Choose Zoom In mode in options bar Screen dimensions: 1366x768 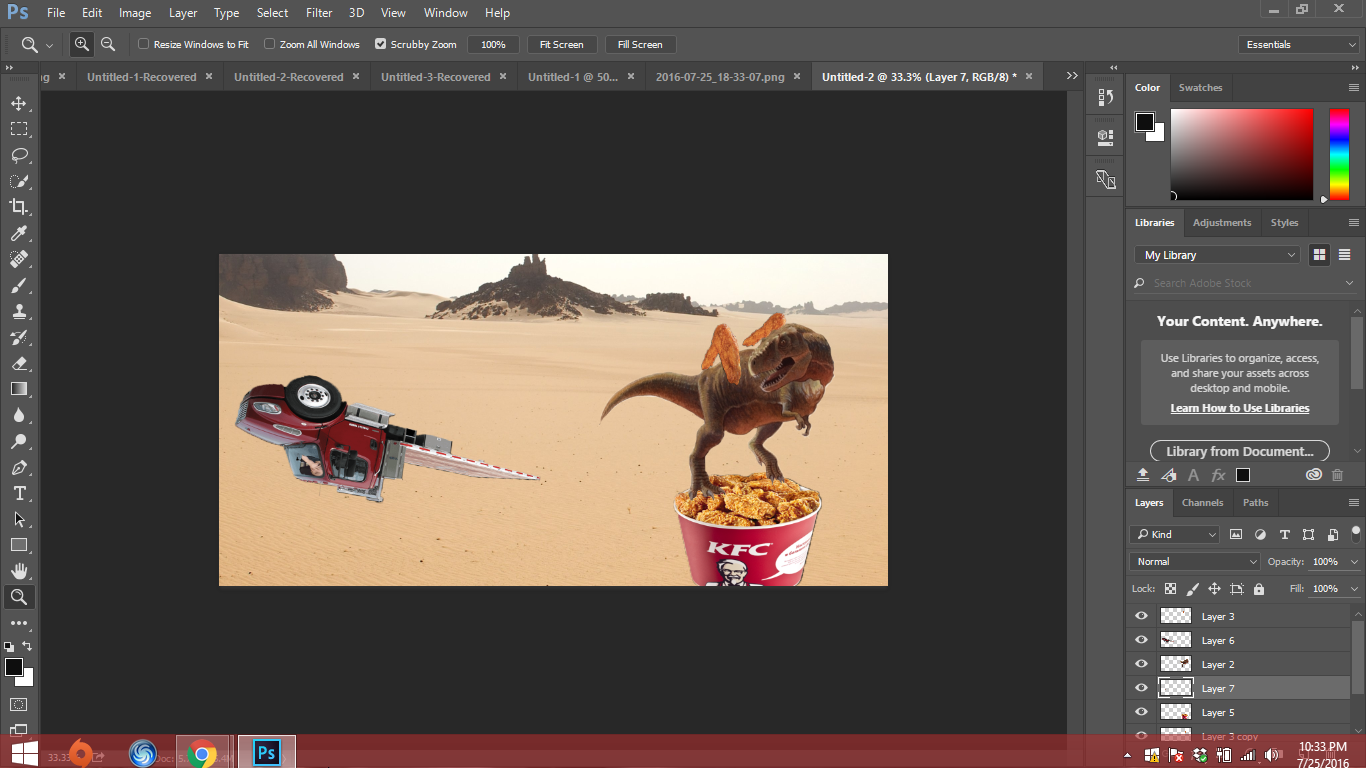click(x=82, y=44)
